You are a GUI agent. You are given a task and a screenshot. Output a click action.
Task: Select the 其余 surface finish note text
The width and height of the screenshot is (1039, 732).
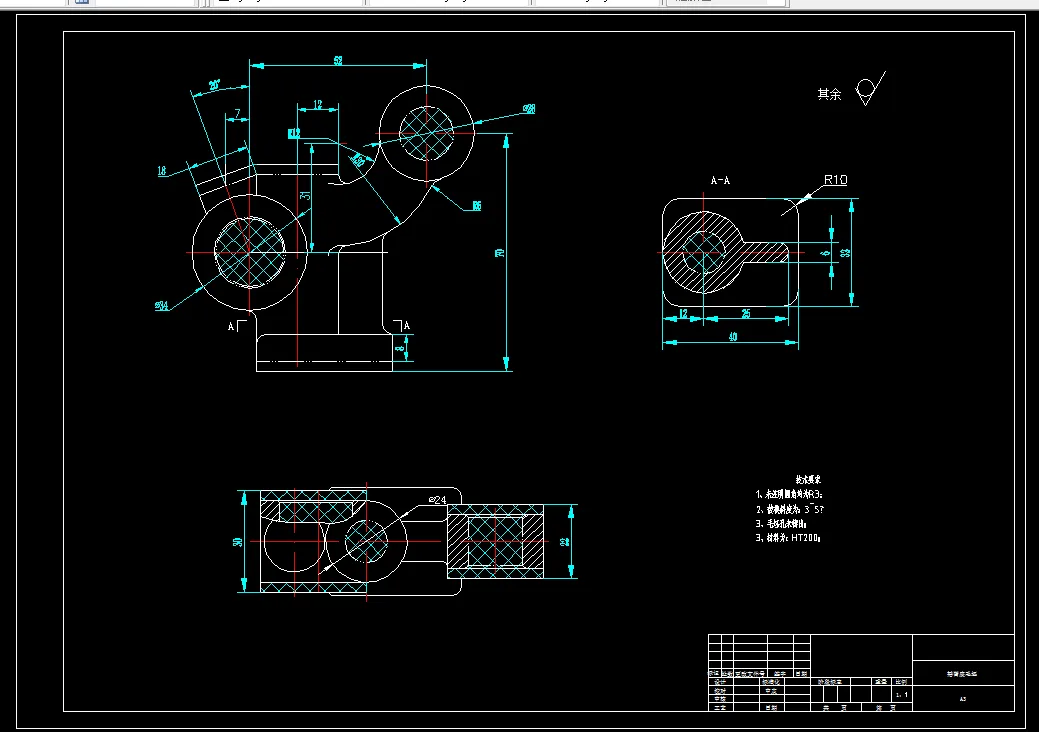829,94
